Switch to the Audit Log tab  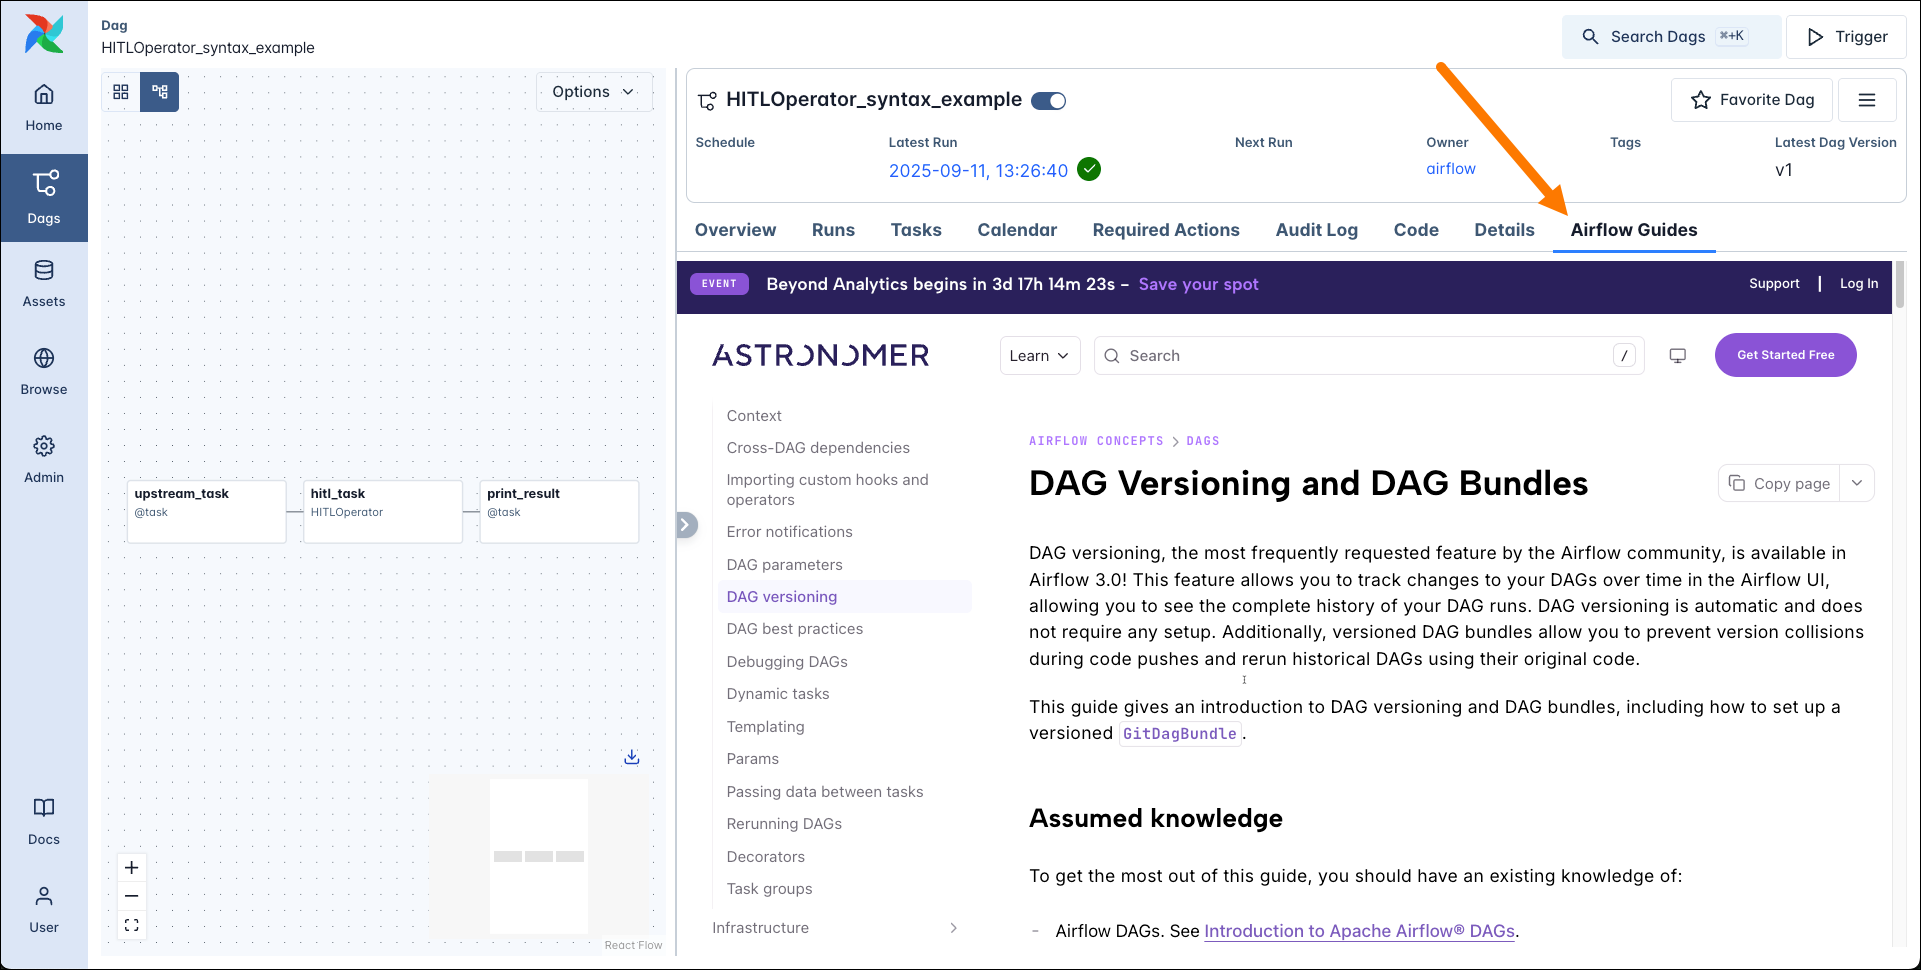coord(1316,230)
